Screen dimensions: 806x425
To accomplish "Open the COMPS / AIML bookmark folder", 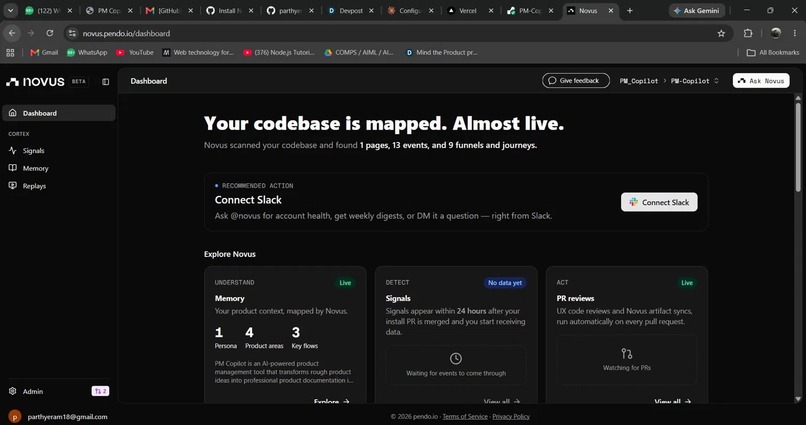I will point(359,52).
